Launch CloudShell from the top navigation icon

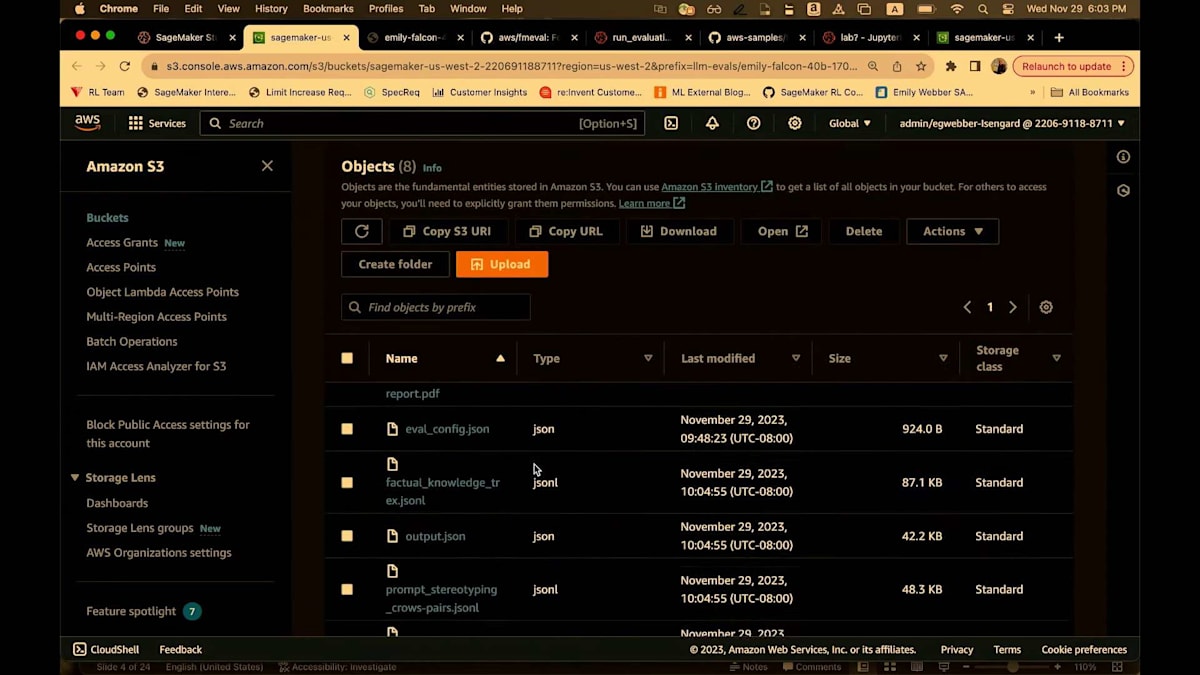coord(671,123)
